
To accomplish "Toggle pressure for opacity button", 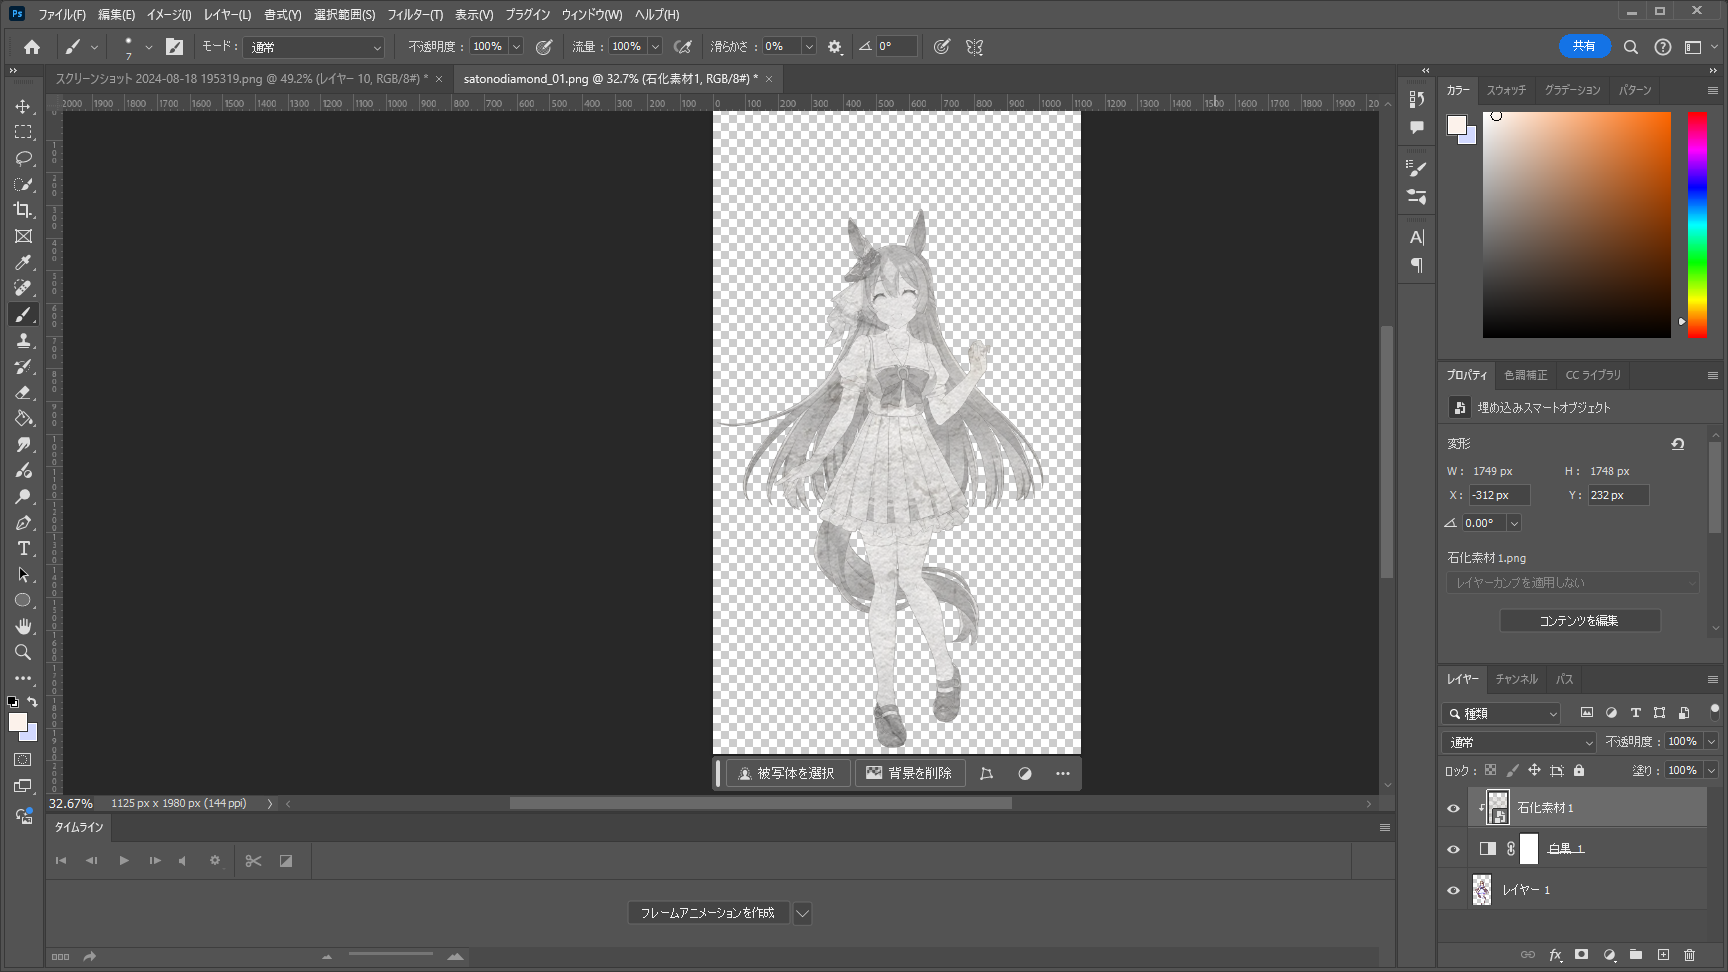I will click(x=544, y=47).
